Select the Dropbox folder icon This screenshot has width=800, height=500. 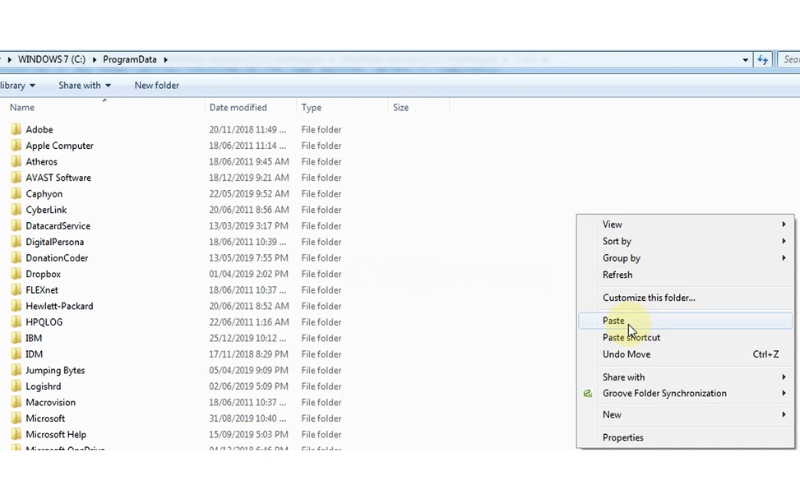16,274
